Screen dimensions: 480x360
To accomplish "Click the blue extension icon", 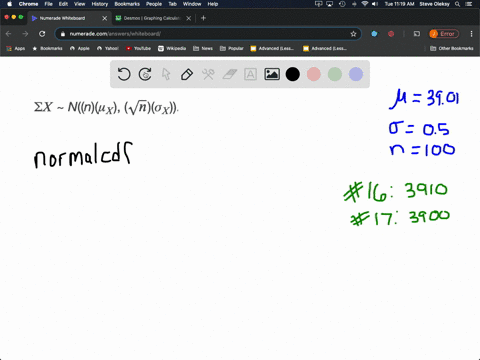I will [x=374, y=34].
